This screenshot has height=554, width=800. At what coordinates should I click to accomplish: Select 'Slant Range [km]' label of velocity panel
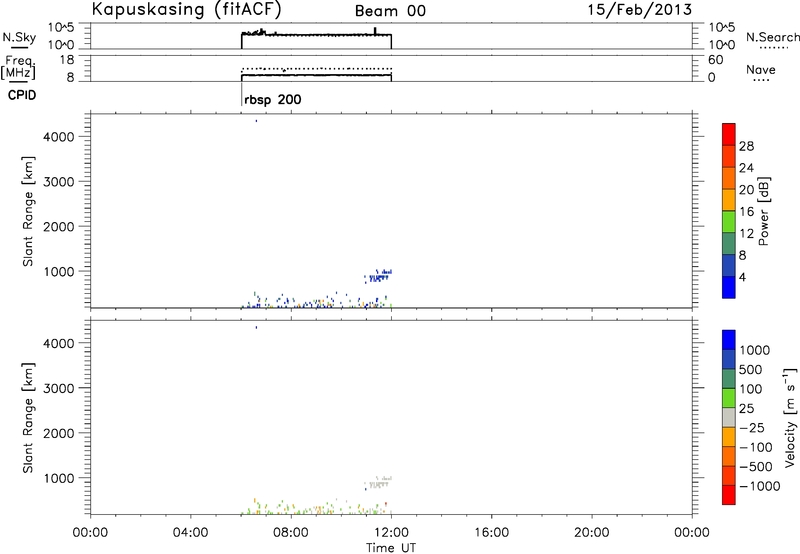[x=28, y=418]
